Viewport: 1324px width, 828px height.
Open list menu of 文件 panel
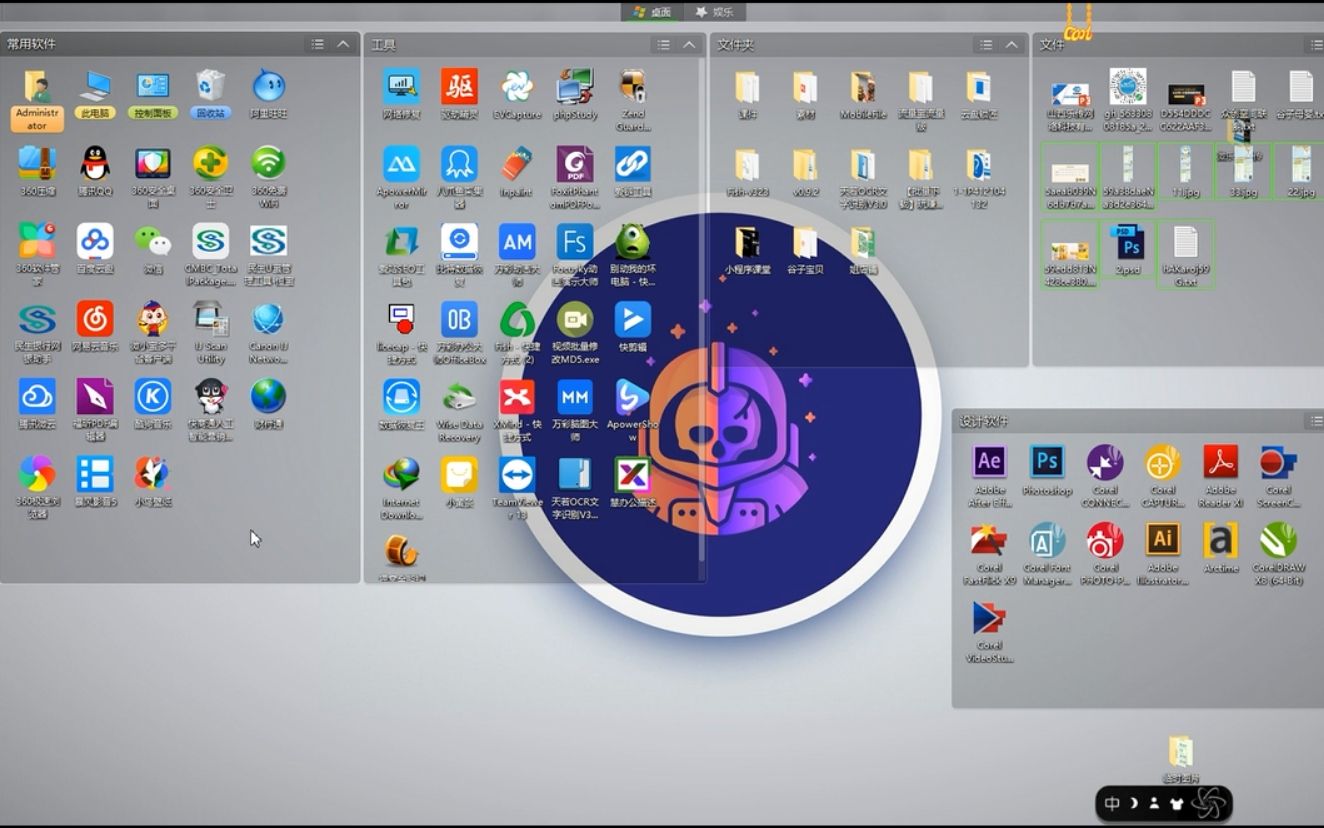1316,44
